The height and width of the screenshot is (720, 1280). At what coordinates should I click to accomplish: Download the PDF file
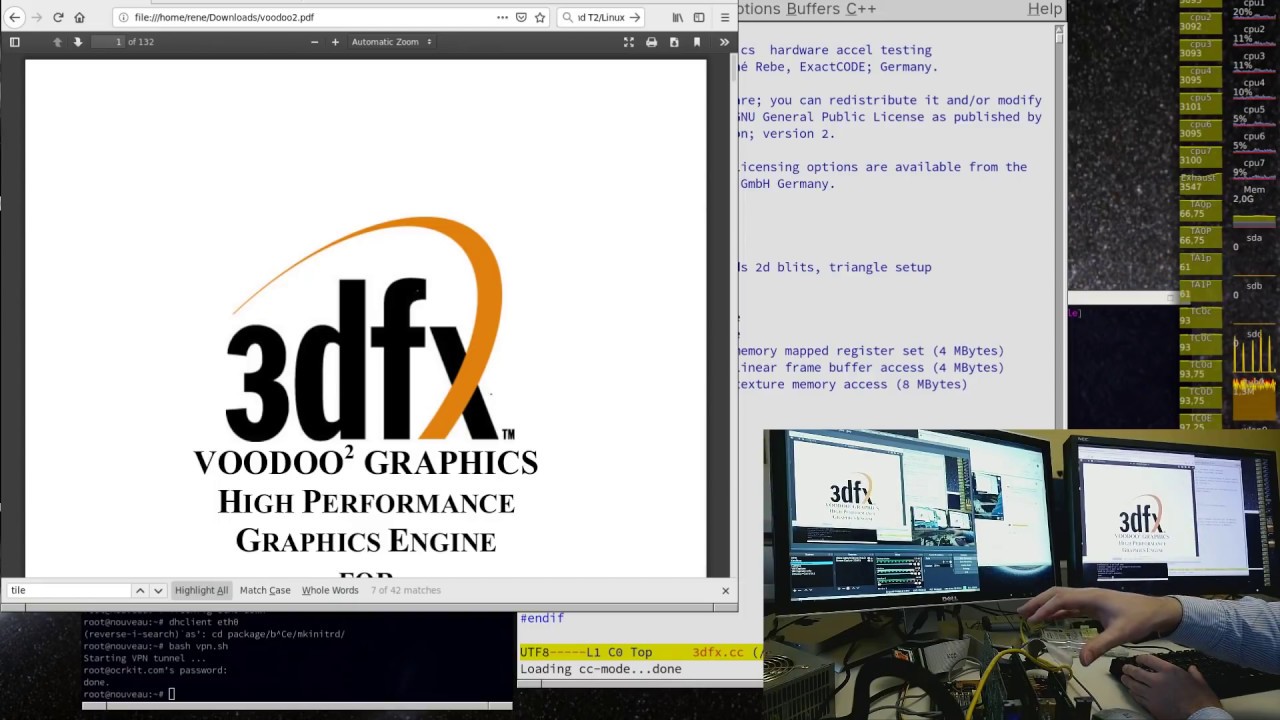coord(674,42)
